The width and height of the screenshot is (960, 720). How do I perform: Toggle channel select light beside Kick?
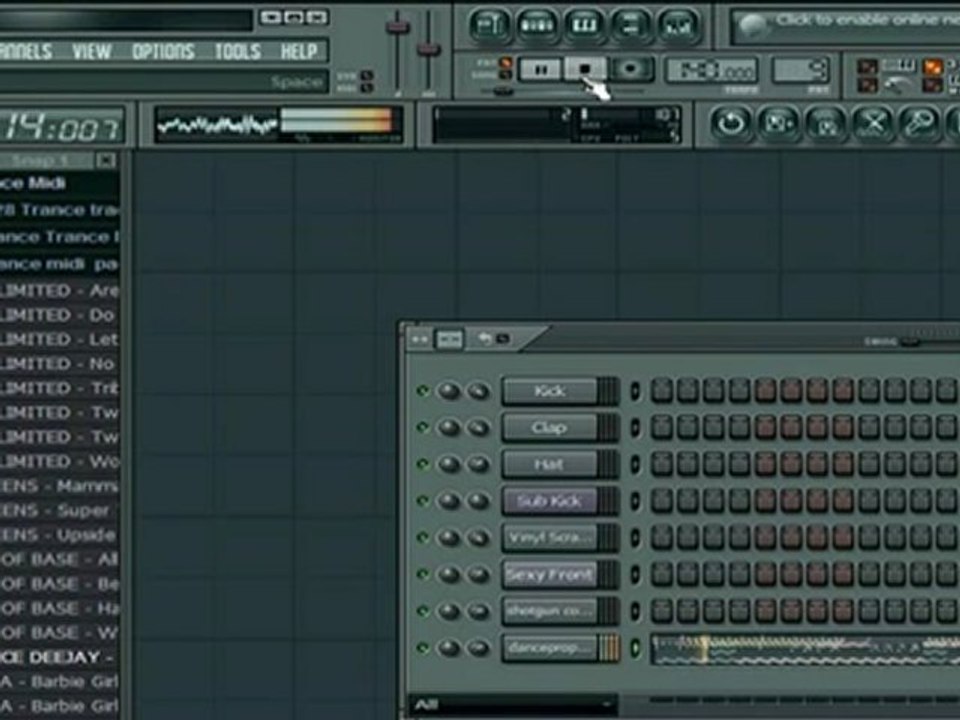(635, 391)
